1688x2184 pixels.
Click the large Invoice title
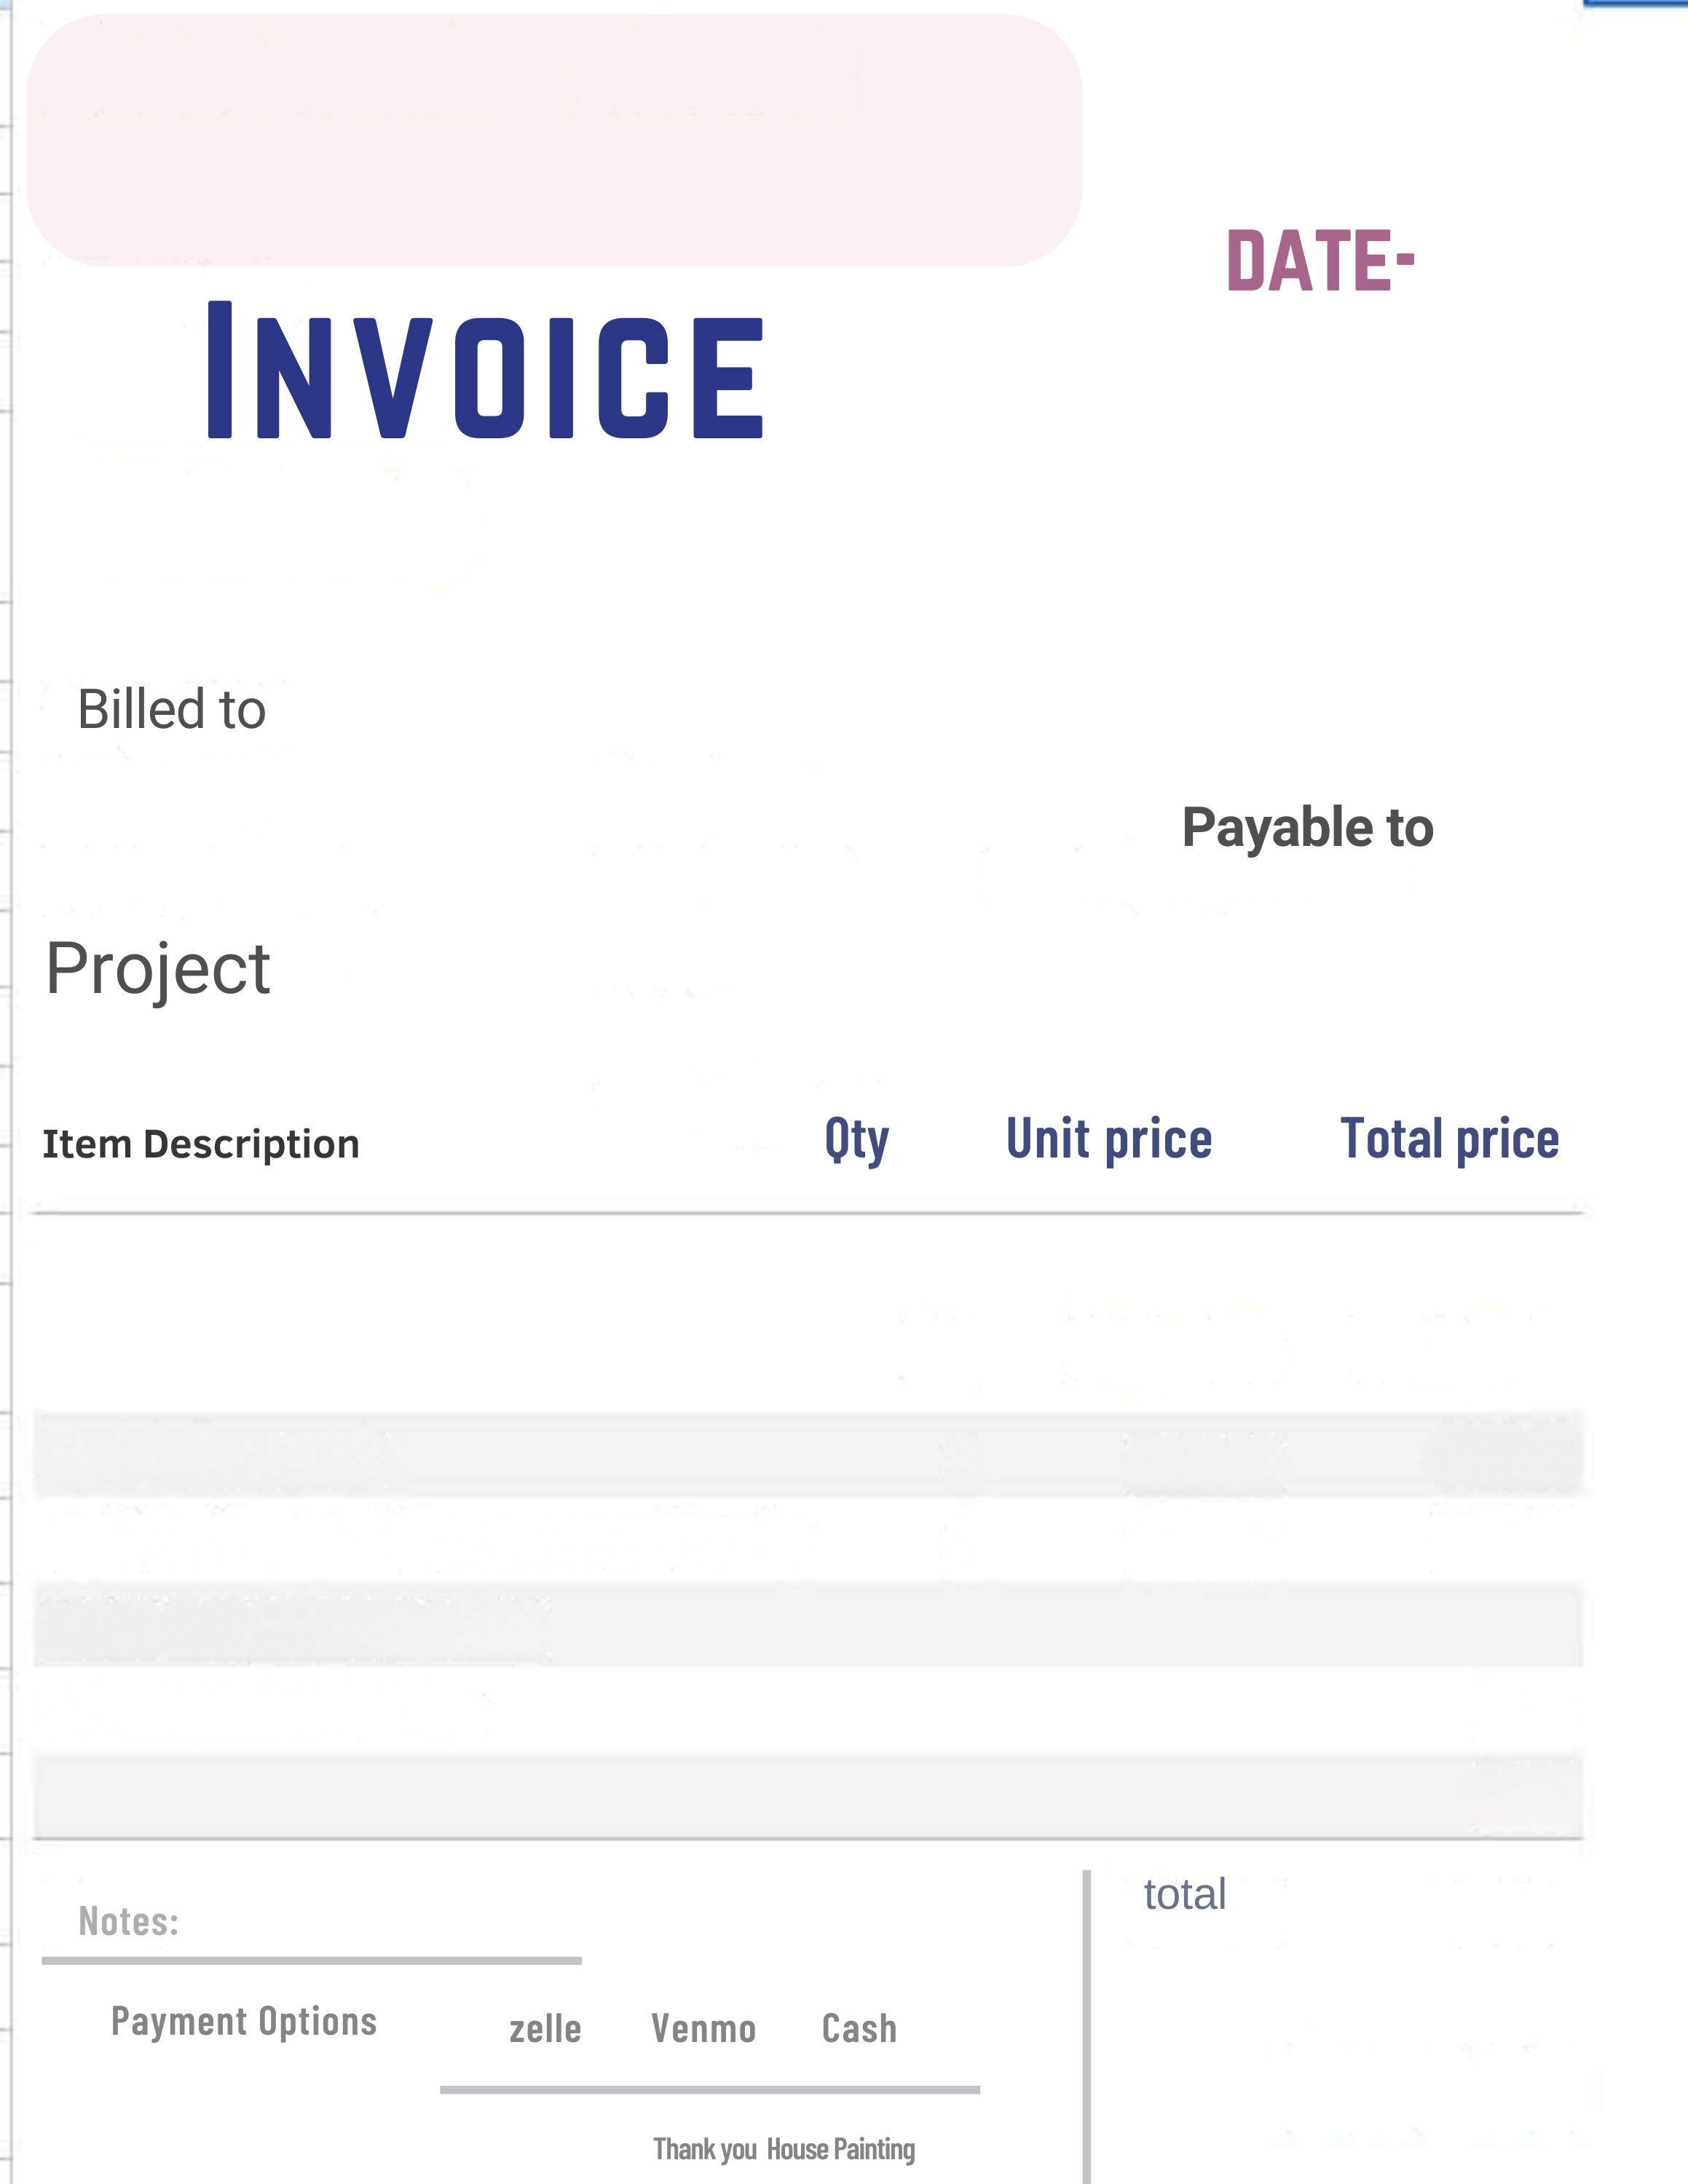485,371
